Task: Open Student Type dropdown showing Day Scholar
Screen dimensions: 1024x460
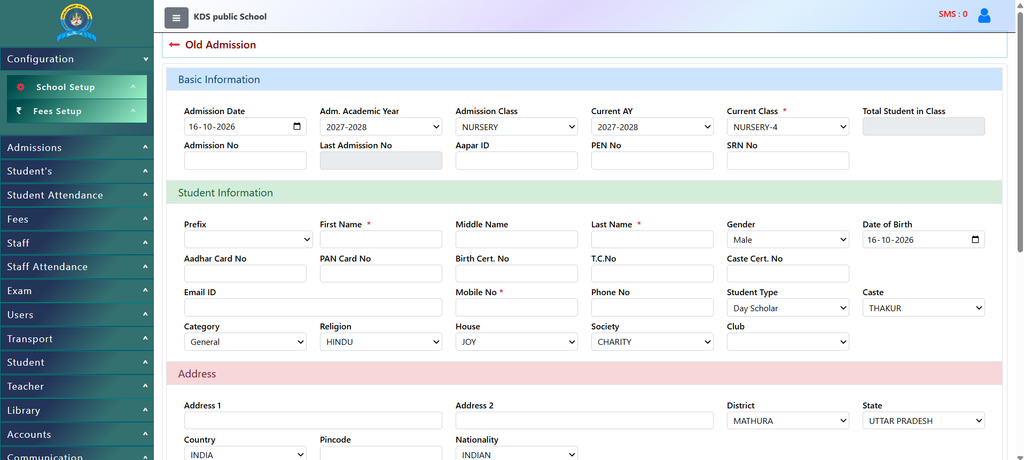Action: pos(788,308)
